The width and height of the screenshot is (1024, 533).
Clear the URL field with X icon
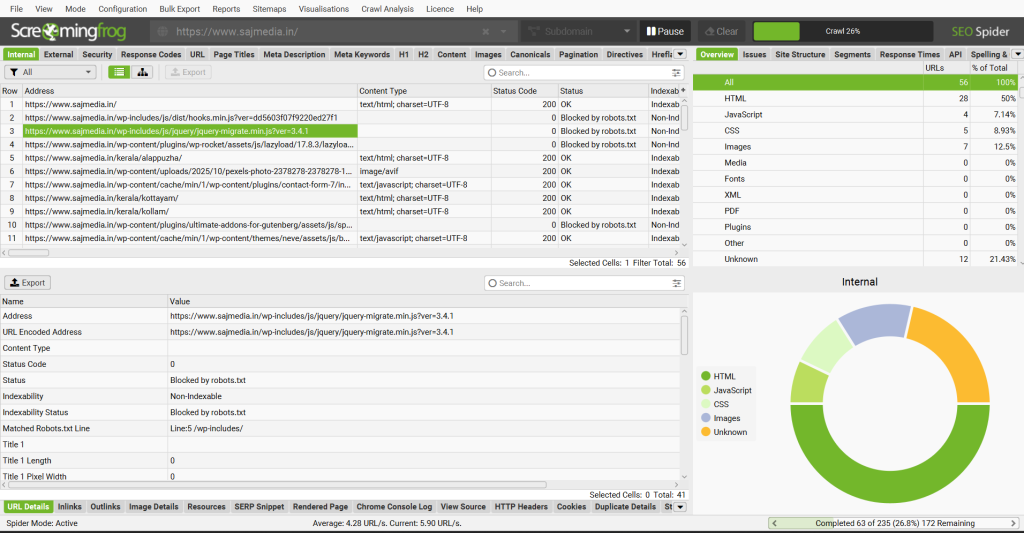click(x=486, y=31)
